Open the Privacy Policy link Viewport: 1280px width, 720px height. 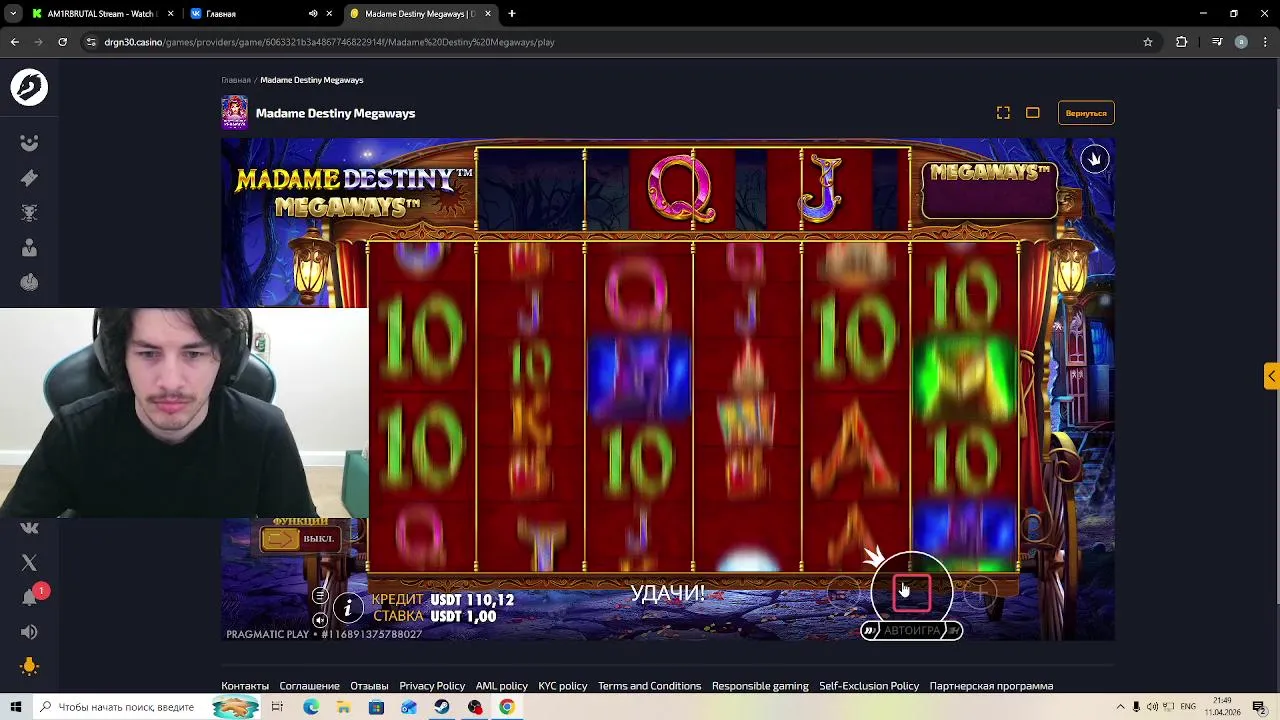[432, 686]
